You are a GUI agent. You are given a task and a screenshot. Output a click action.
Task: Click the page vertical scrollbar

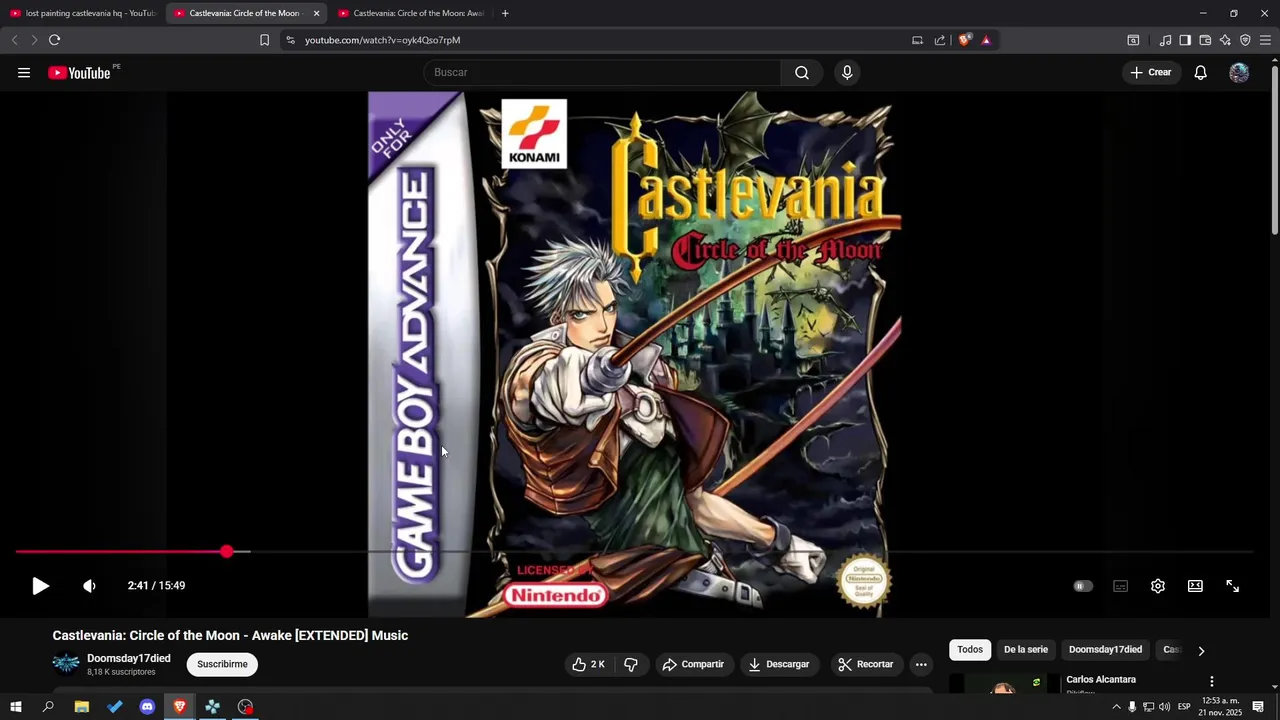[x=1275, y=150]
